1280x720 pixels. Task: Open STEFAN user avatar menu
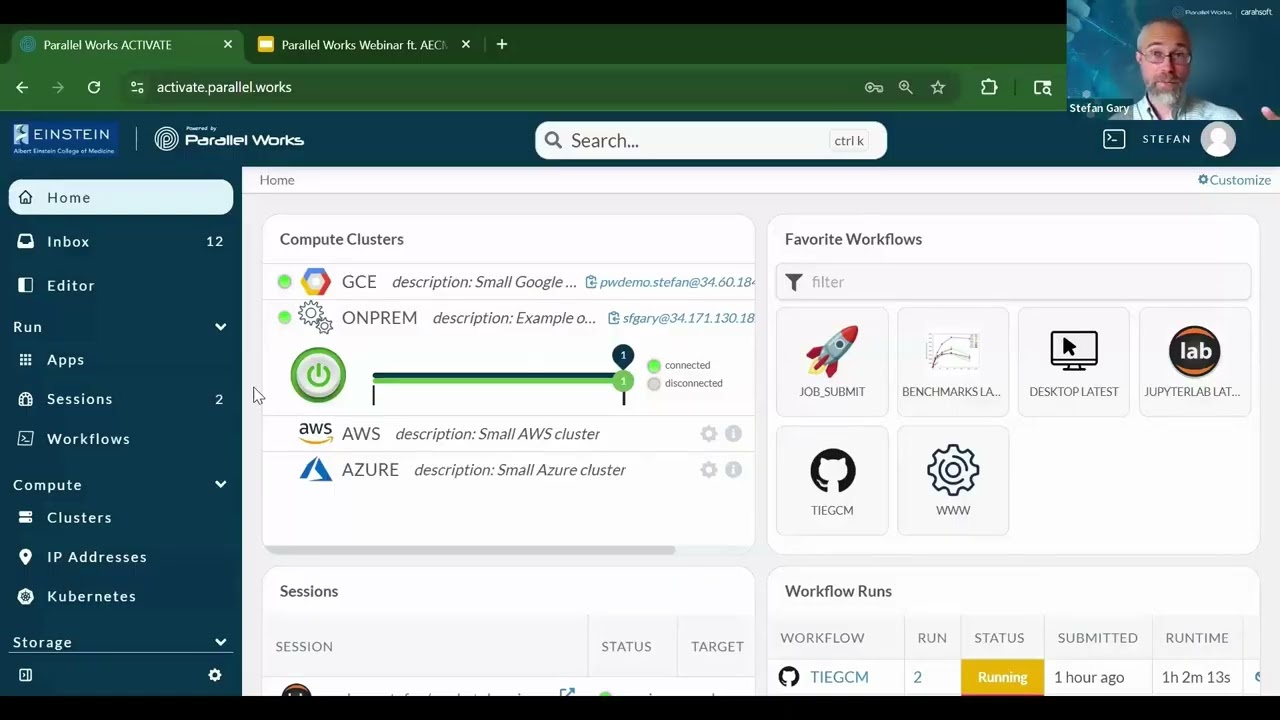tap(1218, 139)
